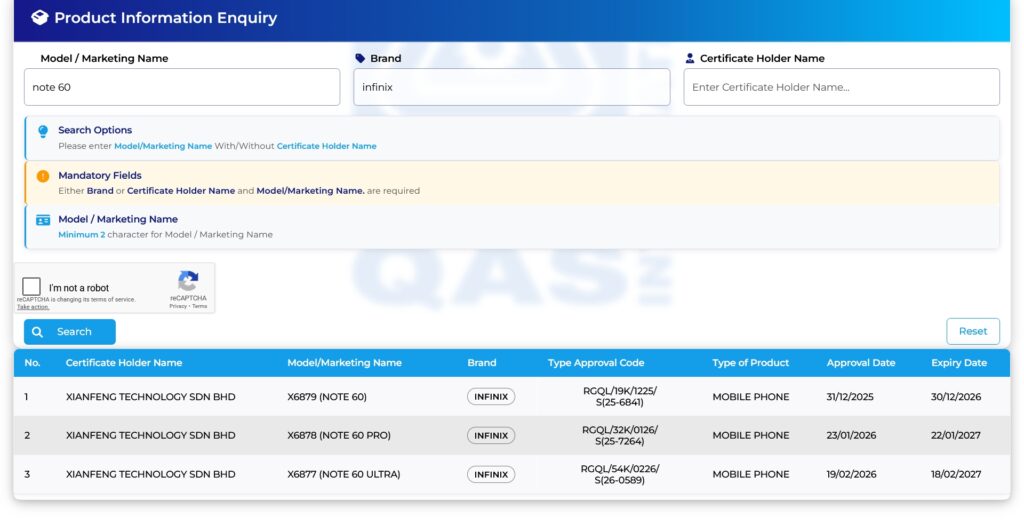This screenshot has height=532, width=1024.
Task: Click into the Brand input containing infinix
Action: 512,87
